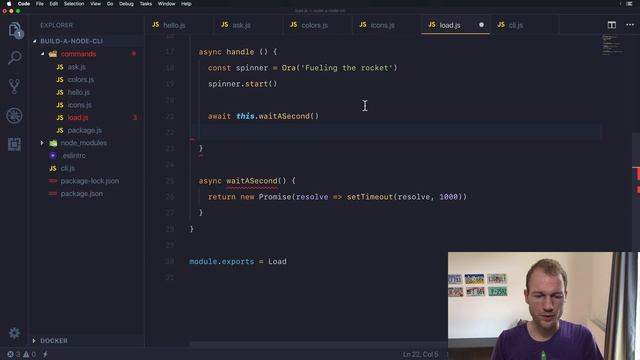This screenshot has height=360, width=640.
Task: Open the Go menu
Action: [x=110, y=4]
